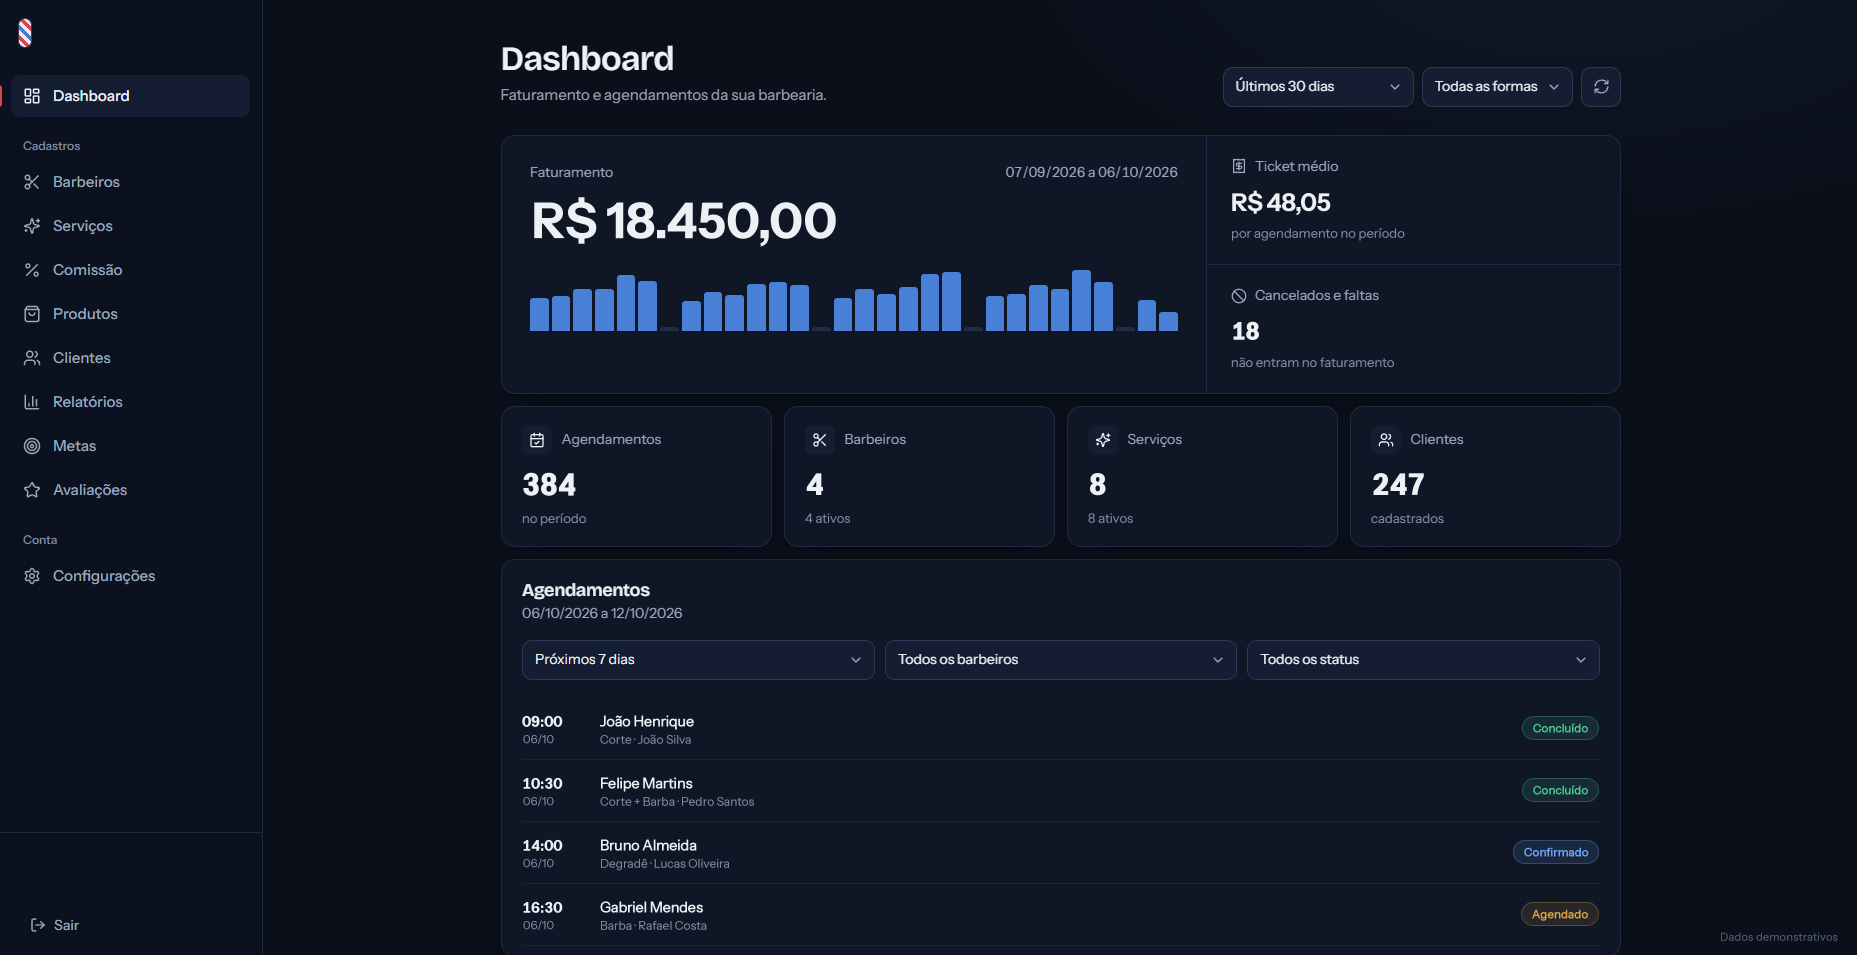Image resolution: width=1857 pixels, height=955 pixels.
Task: Open Configurações under Conta
Action: 130,576
